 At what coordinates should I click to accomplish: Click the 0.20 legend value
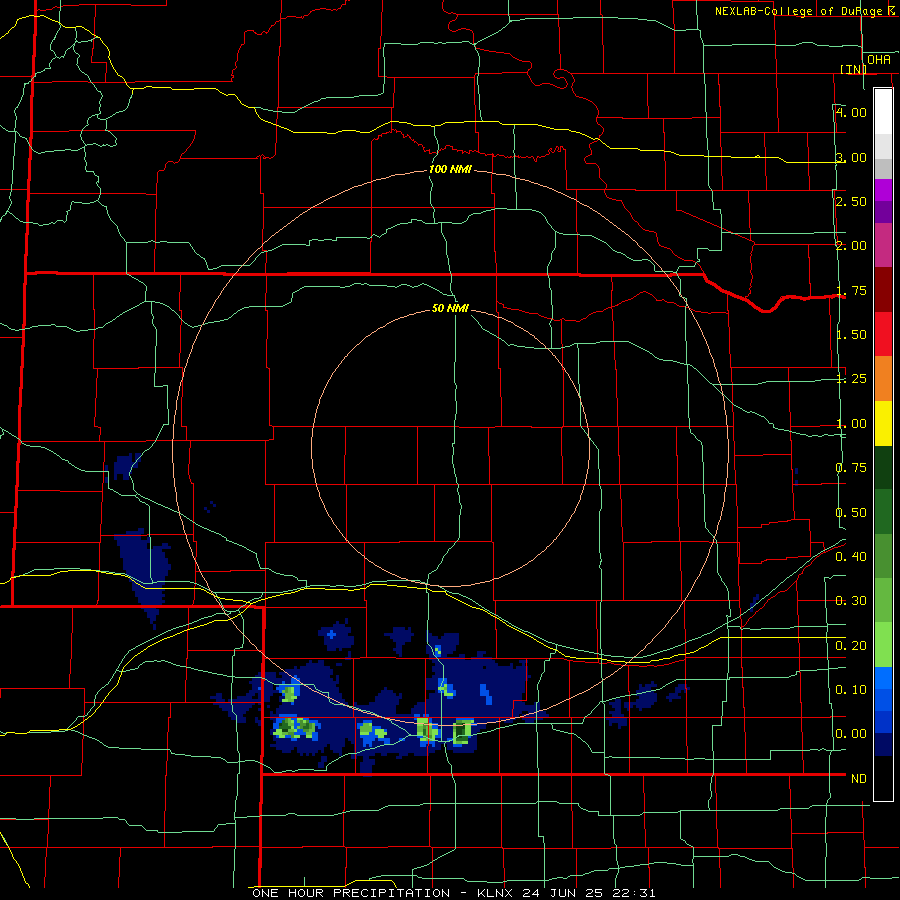851,645
